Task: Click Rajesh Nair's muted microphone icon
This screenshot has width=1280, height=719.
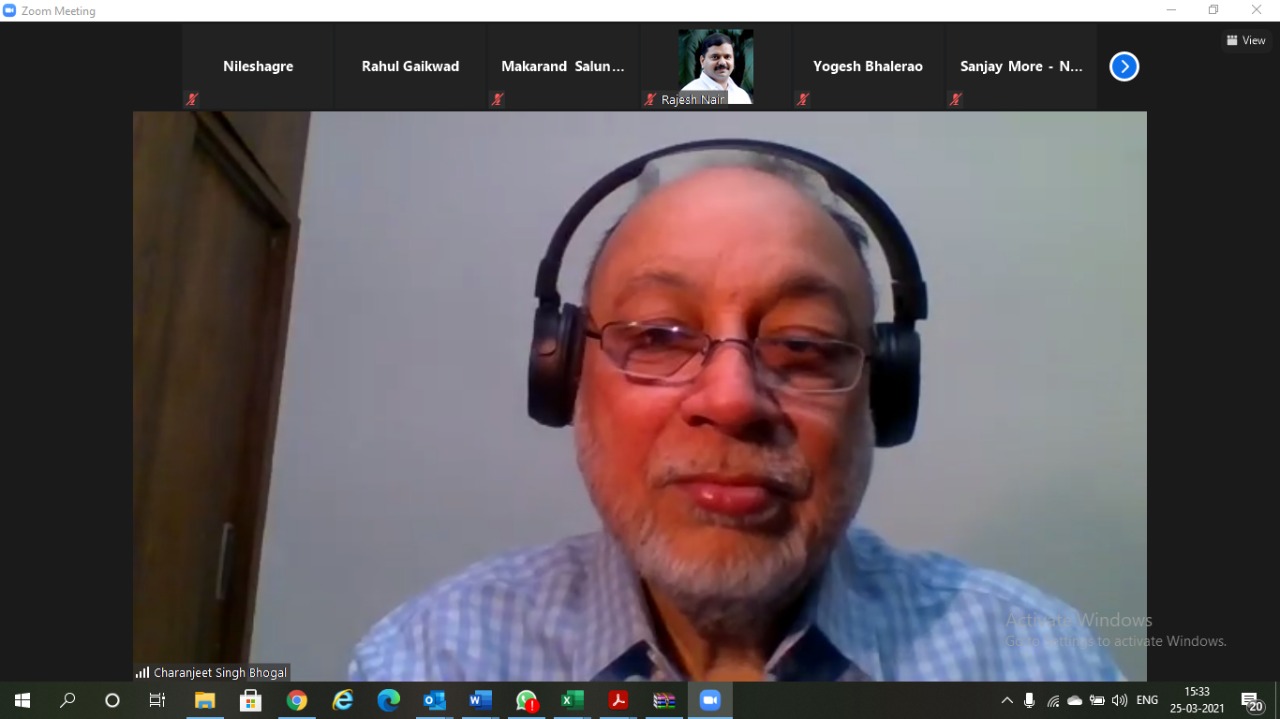Action: click(650, 99)
